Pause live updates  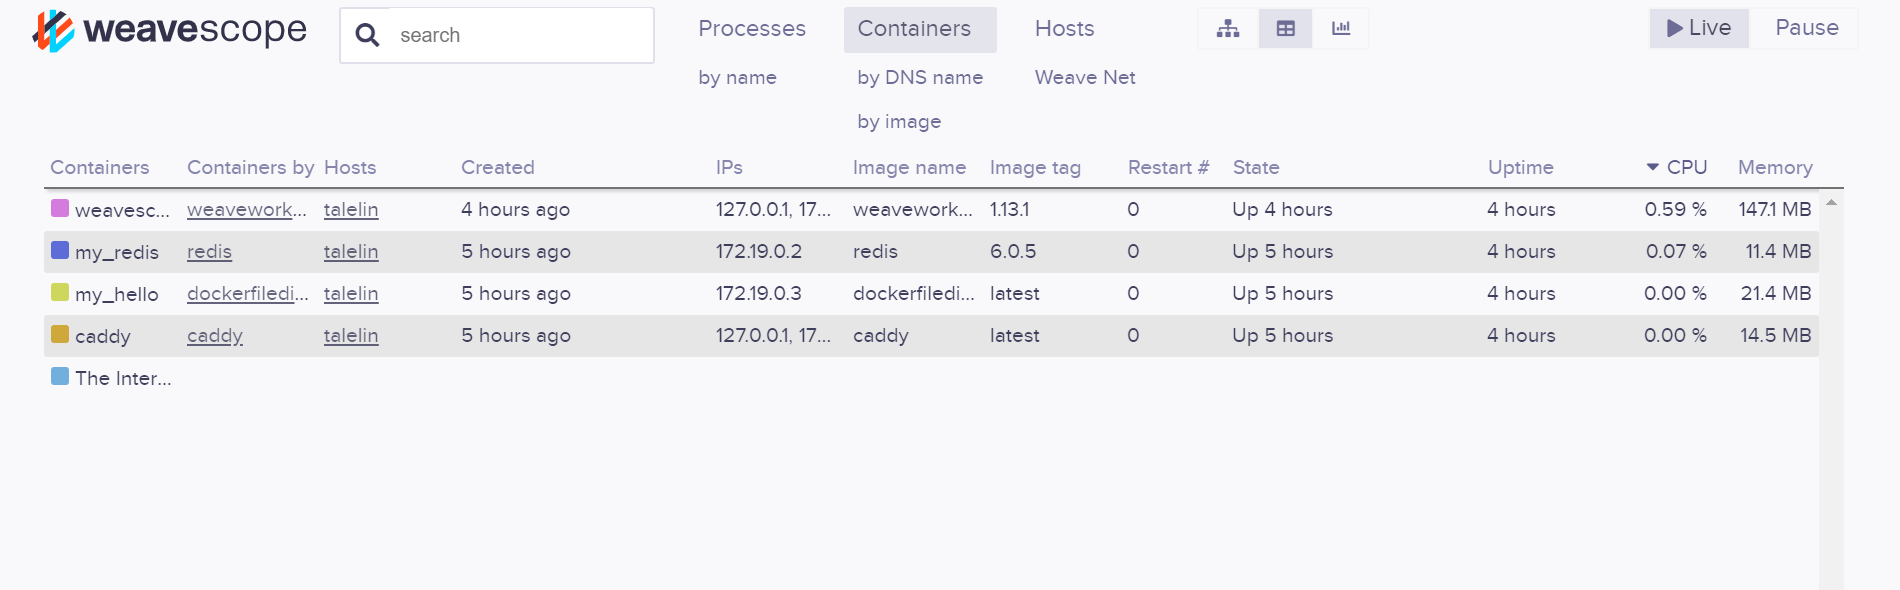click(x=1807, y=28)
